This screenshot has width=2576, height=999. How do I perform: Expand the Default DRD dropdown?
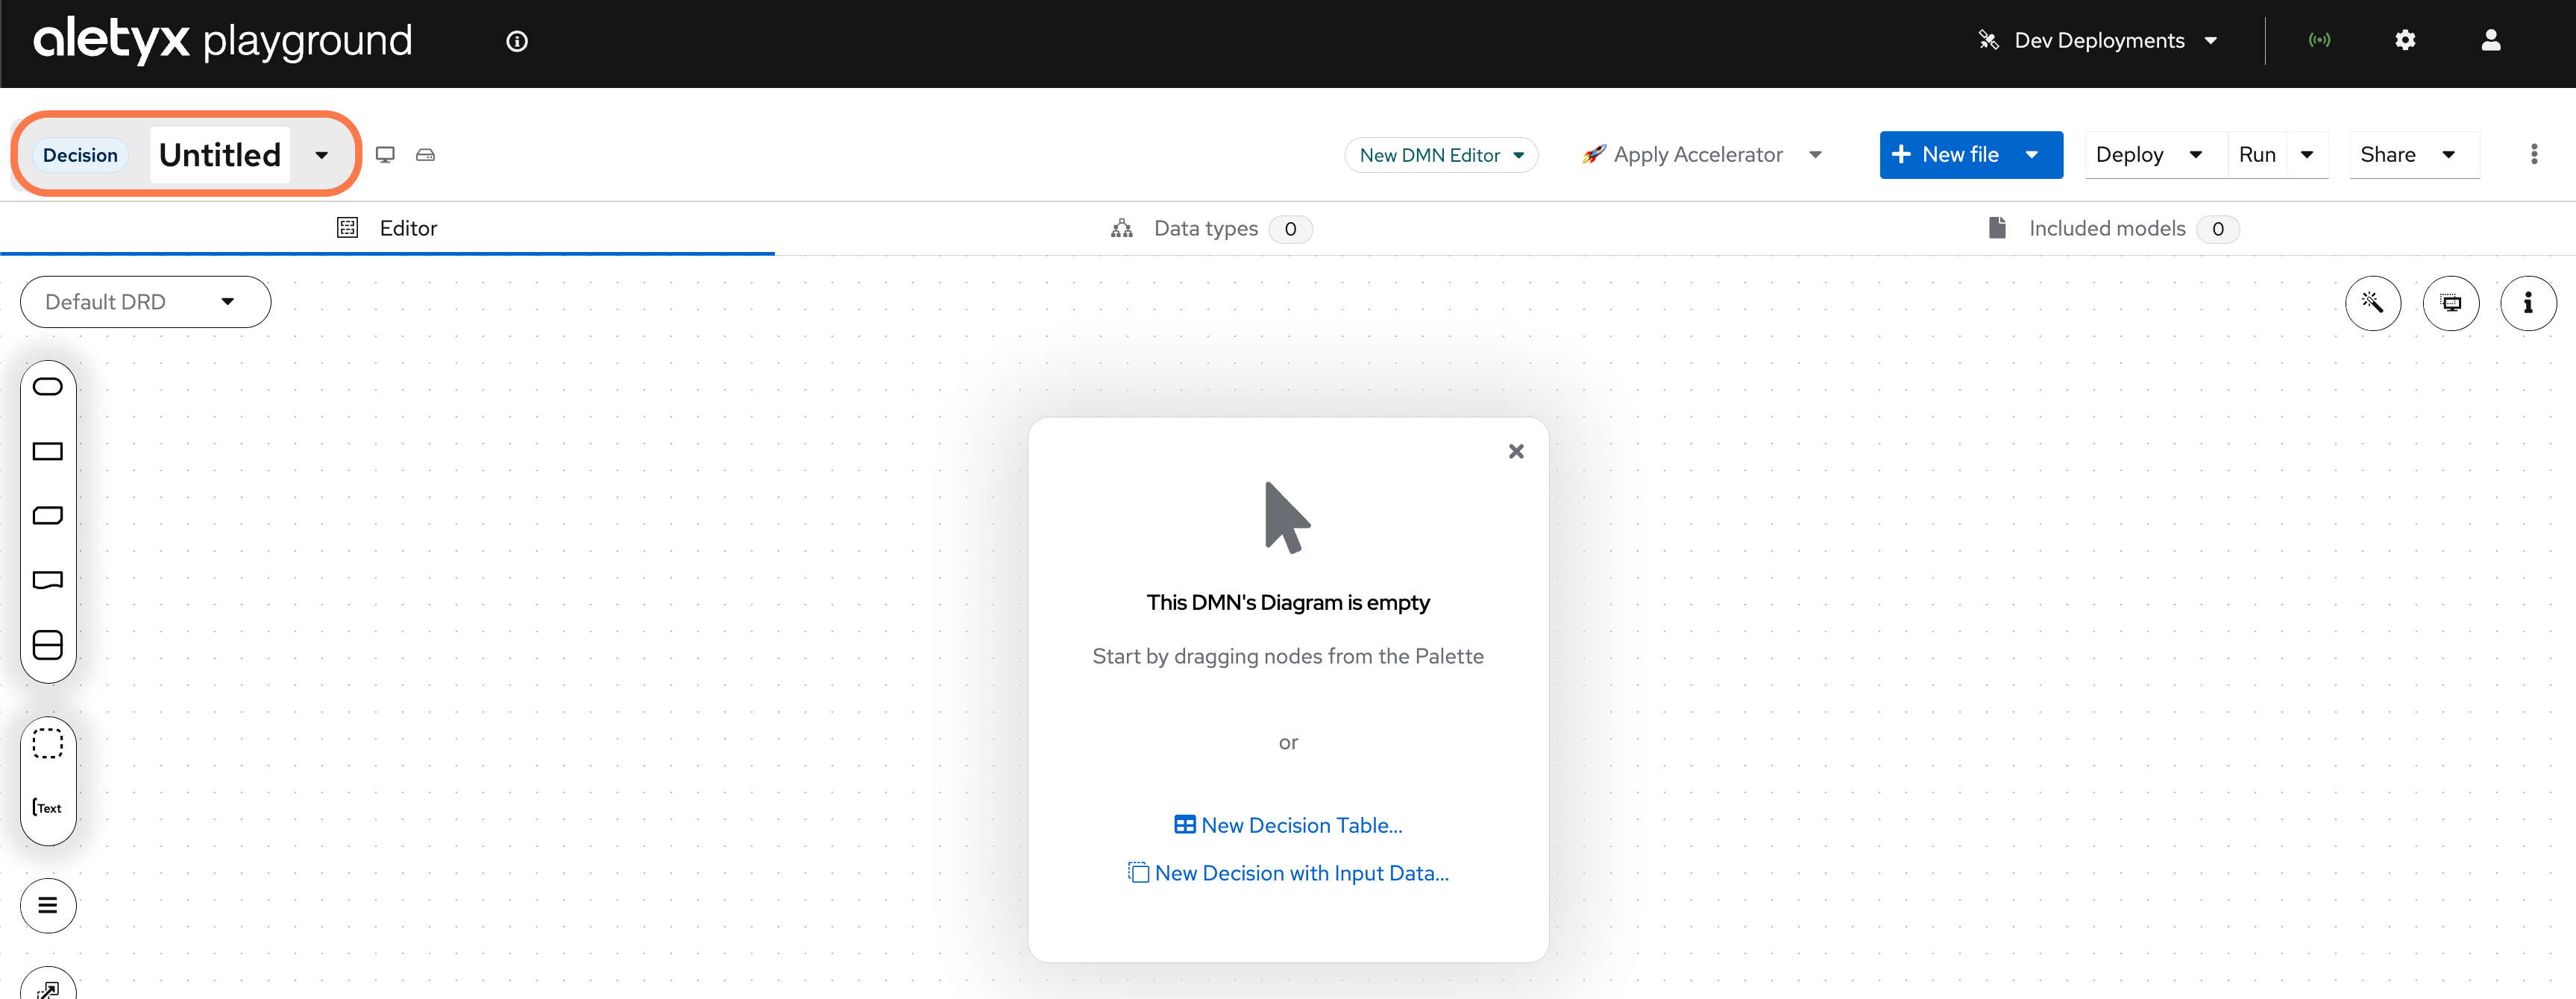[145, 302]
